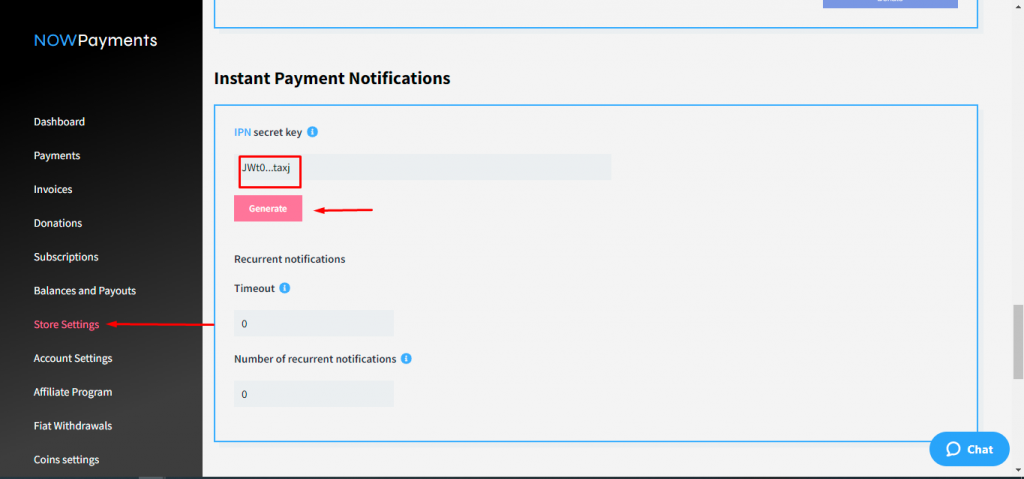Go to Affiliate Program
The width and height of the screenshot is (1024, 479).
(x=73, y=392)
